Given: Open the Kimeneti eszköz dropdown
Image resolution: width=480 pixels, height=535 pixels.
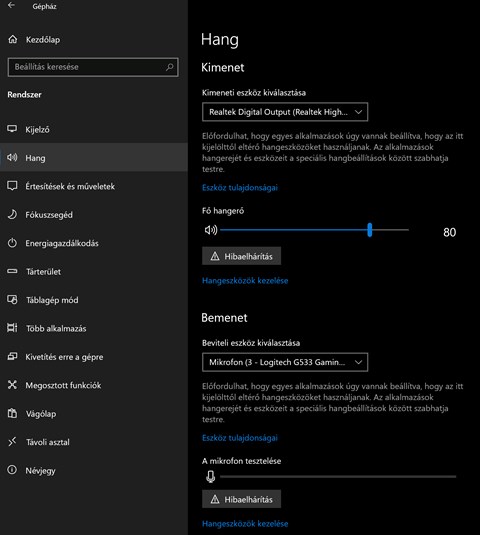Looking at the screenshot, I should (x=285, y=112).
